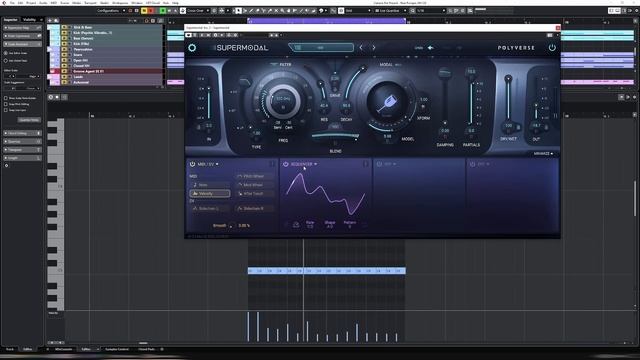The height and width of the screenshot is (360, 640).
Task: Open the Use Quantize dropdown
Action: [391, 11]
